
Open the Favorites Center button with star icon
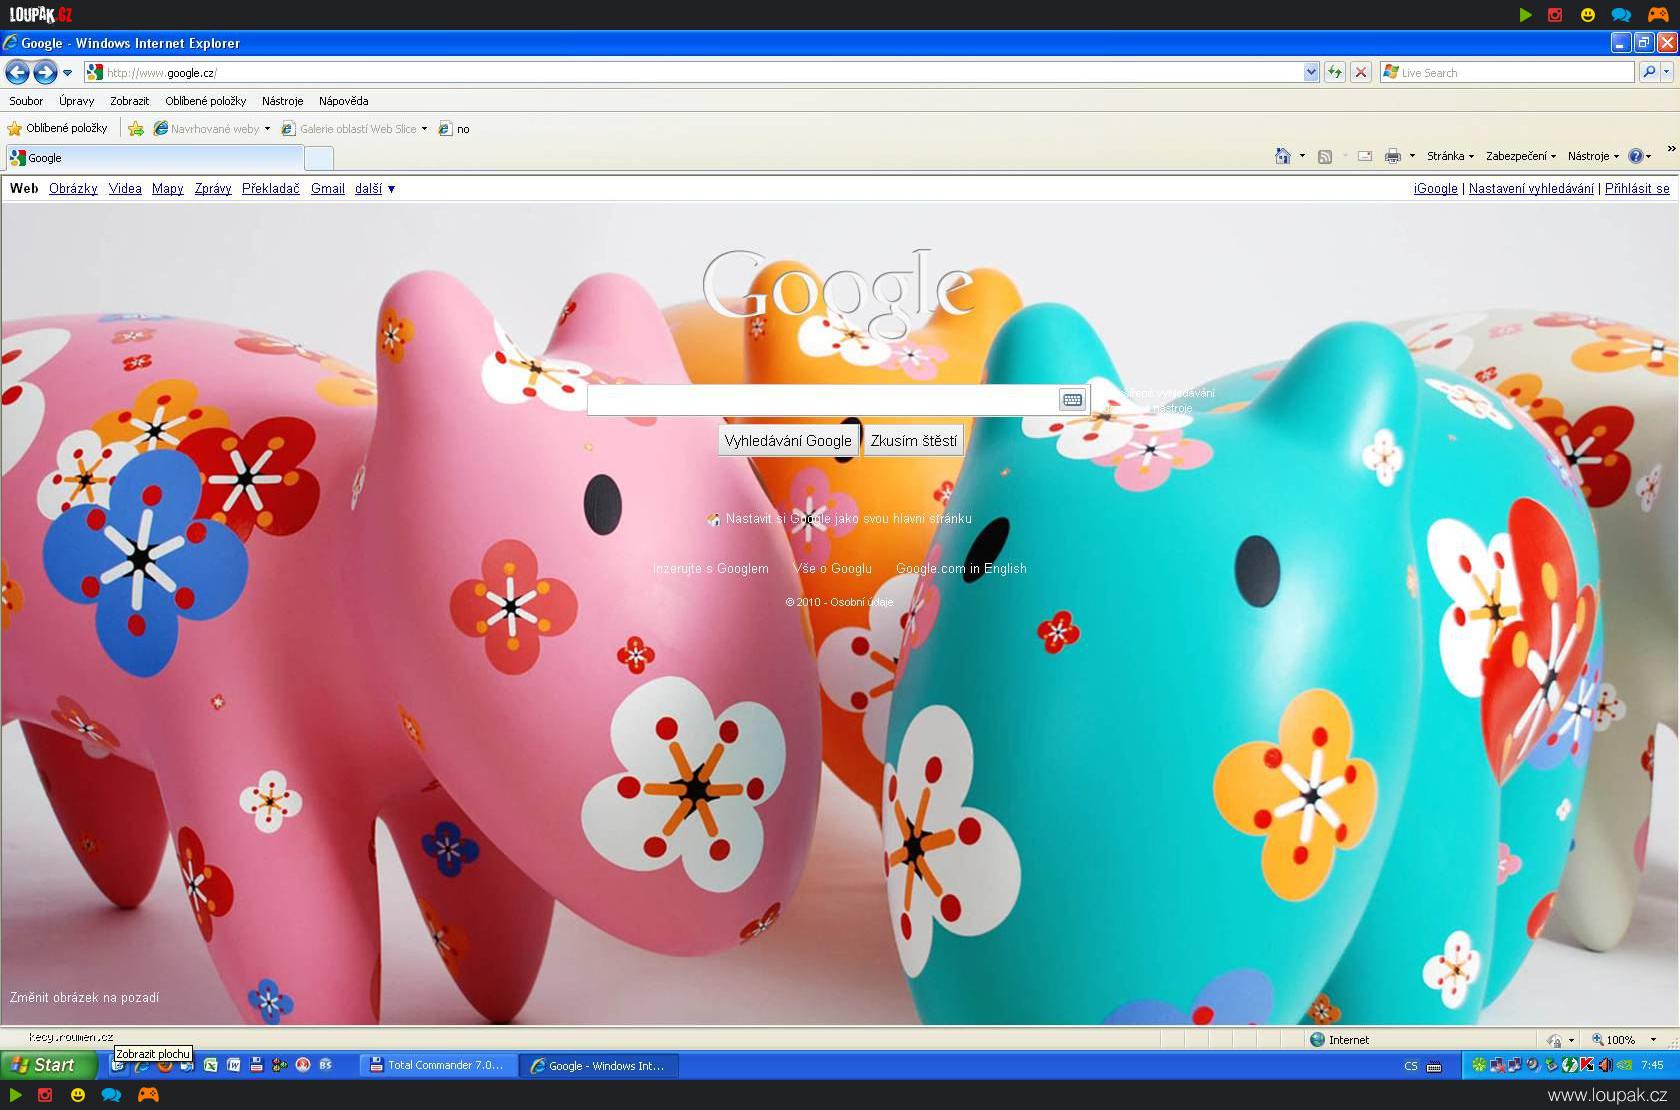tap(57, 128)
